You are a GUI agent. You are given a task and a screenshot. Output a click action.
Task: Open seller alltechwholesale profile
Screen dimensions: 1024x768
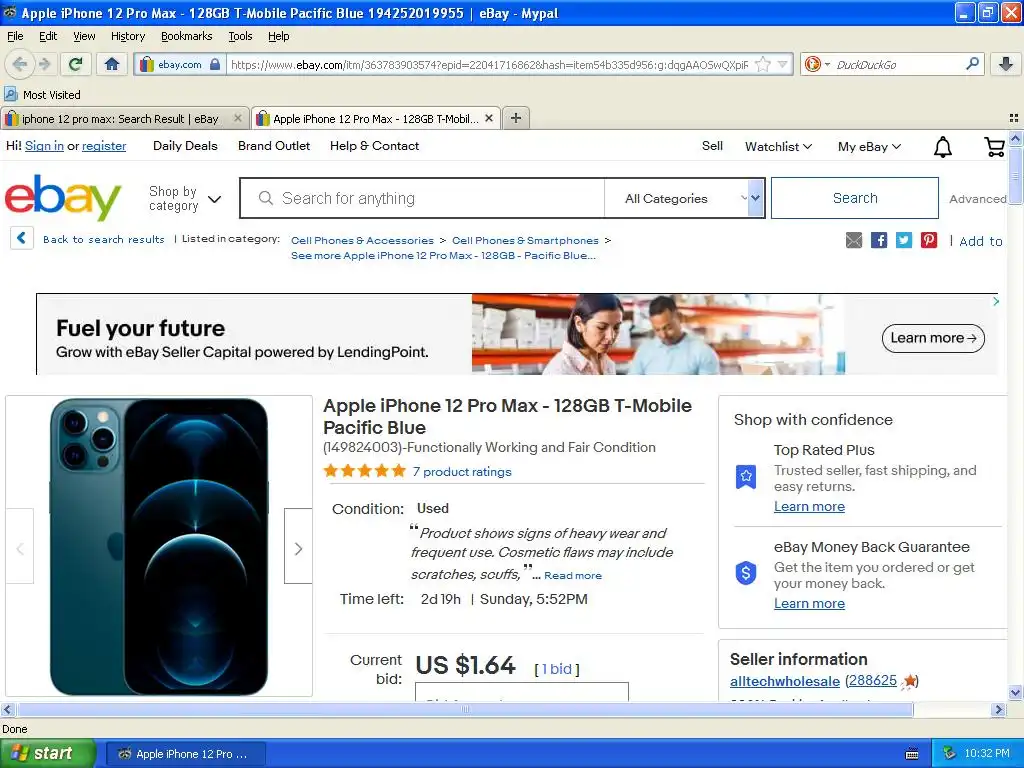coord(784,681)
